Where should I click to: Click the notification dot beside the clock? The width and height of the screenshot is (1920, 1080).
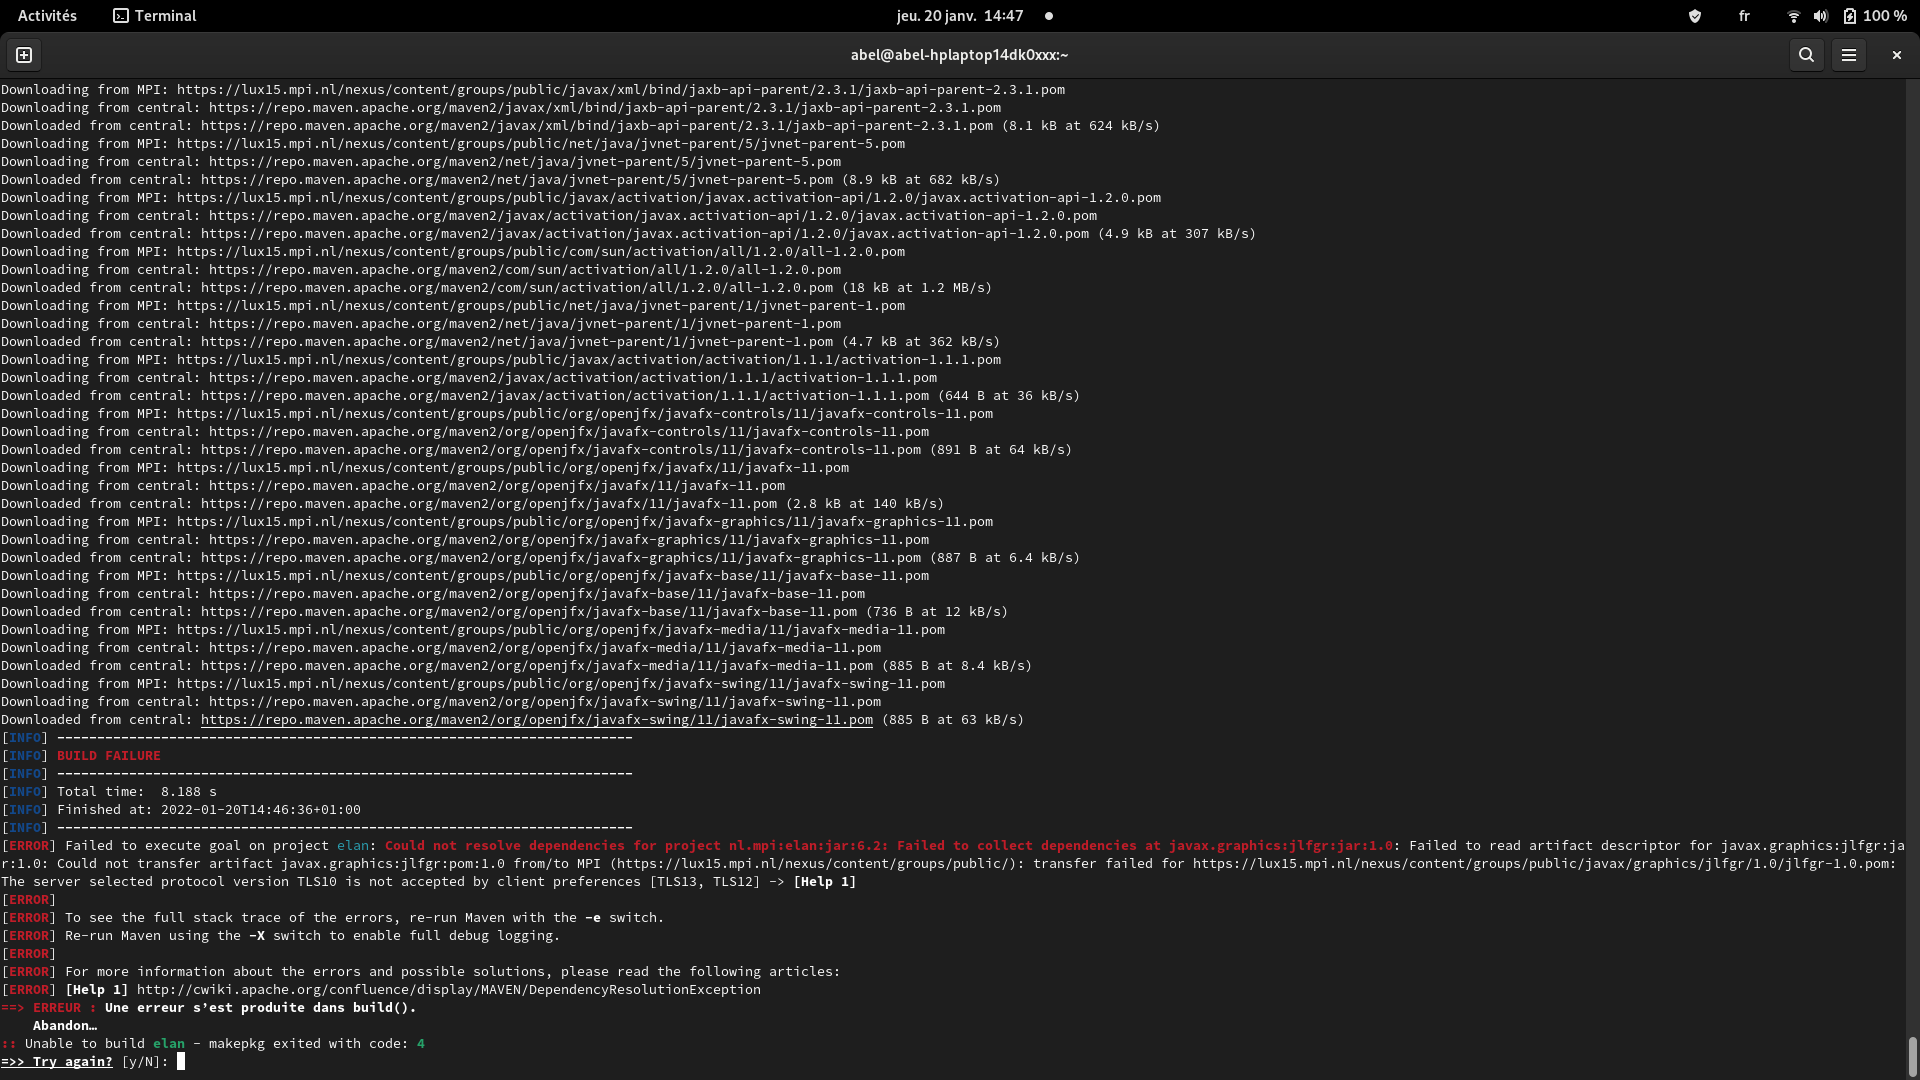pos(1048,16)
